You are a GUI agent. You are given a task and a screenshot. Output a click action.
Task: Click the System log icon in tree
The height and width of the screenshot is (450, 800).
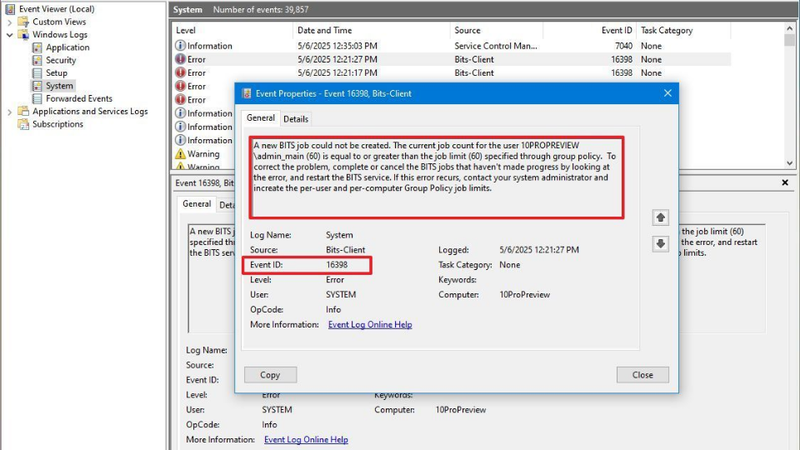click(x=37, y=86)
